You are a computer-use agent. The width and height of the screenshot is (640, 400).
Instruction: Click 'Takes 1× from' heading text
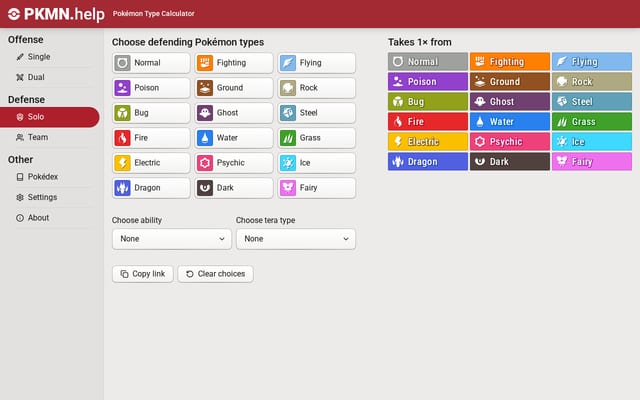420,42
